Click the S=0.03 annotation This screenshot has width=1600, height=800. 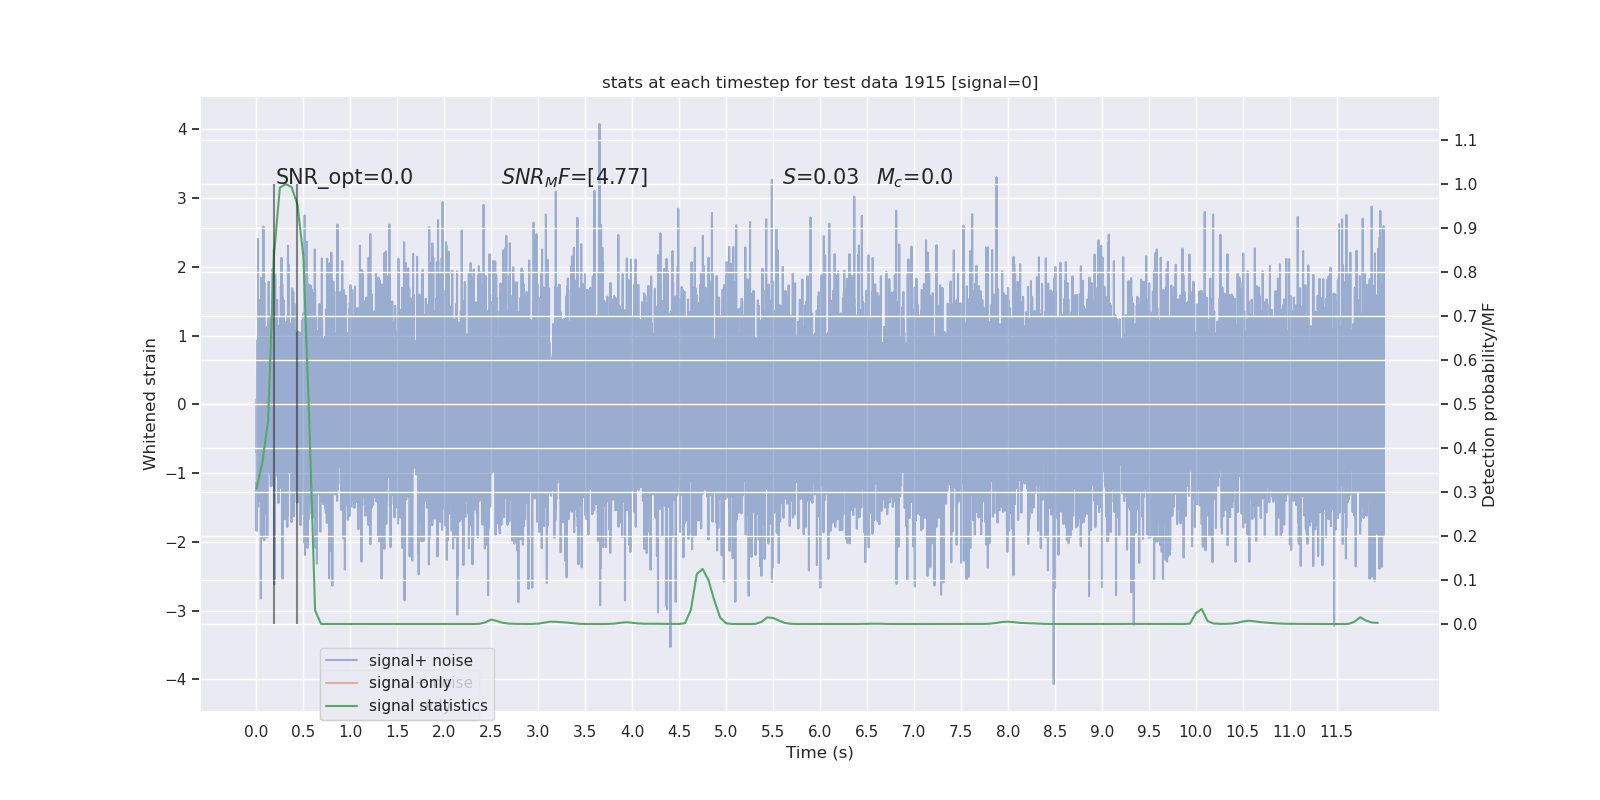tap(821, 177)
